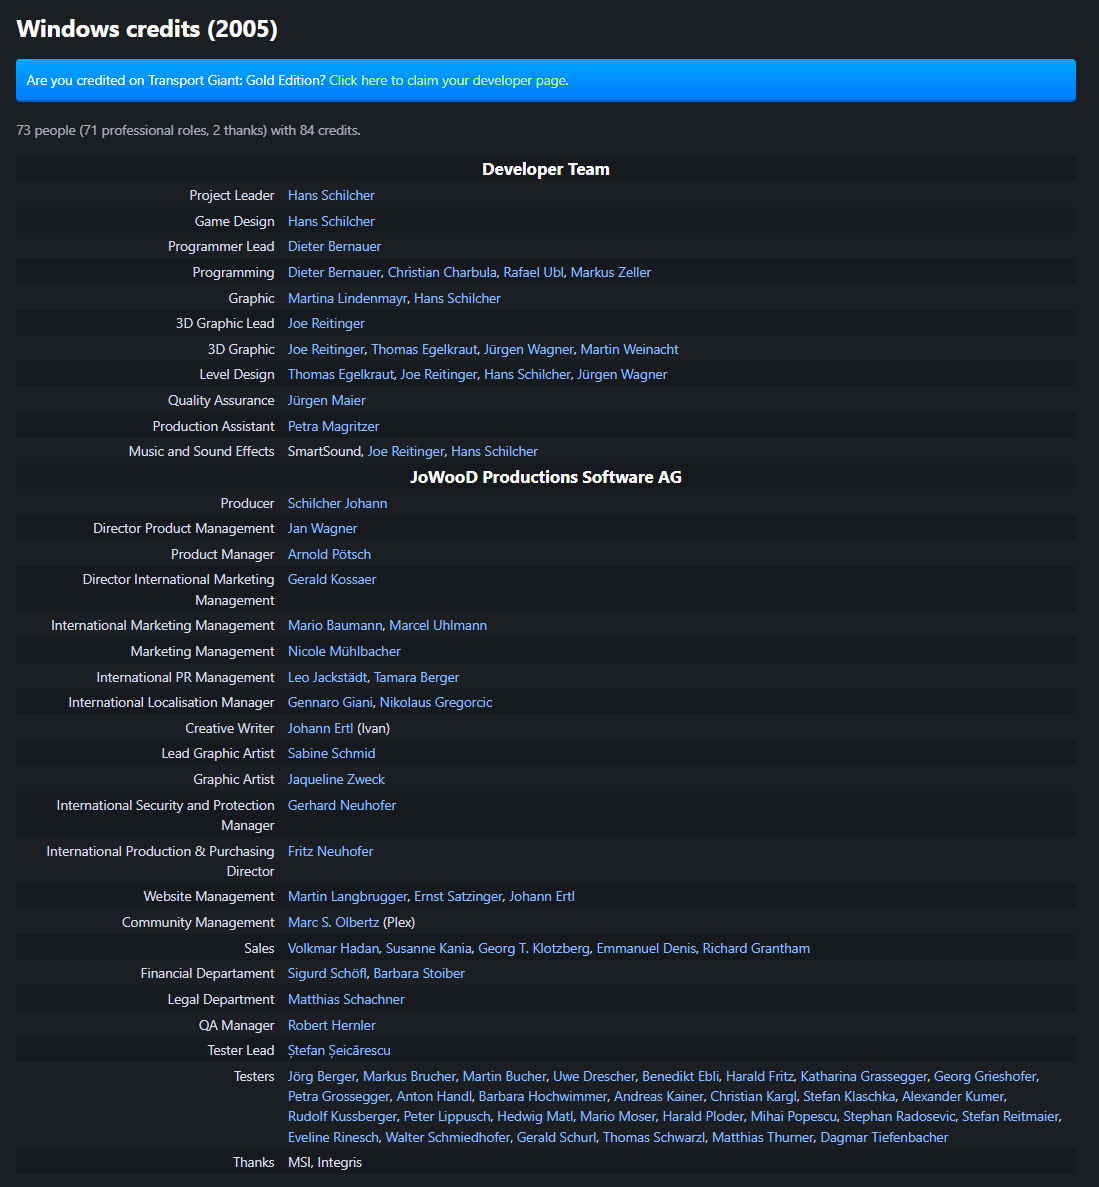Screen dimensions: 1099x1187
Task: Open tester Alexander Kumer's page
Action: pyautogui.click(x=953, y=1096)
